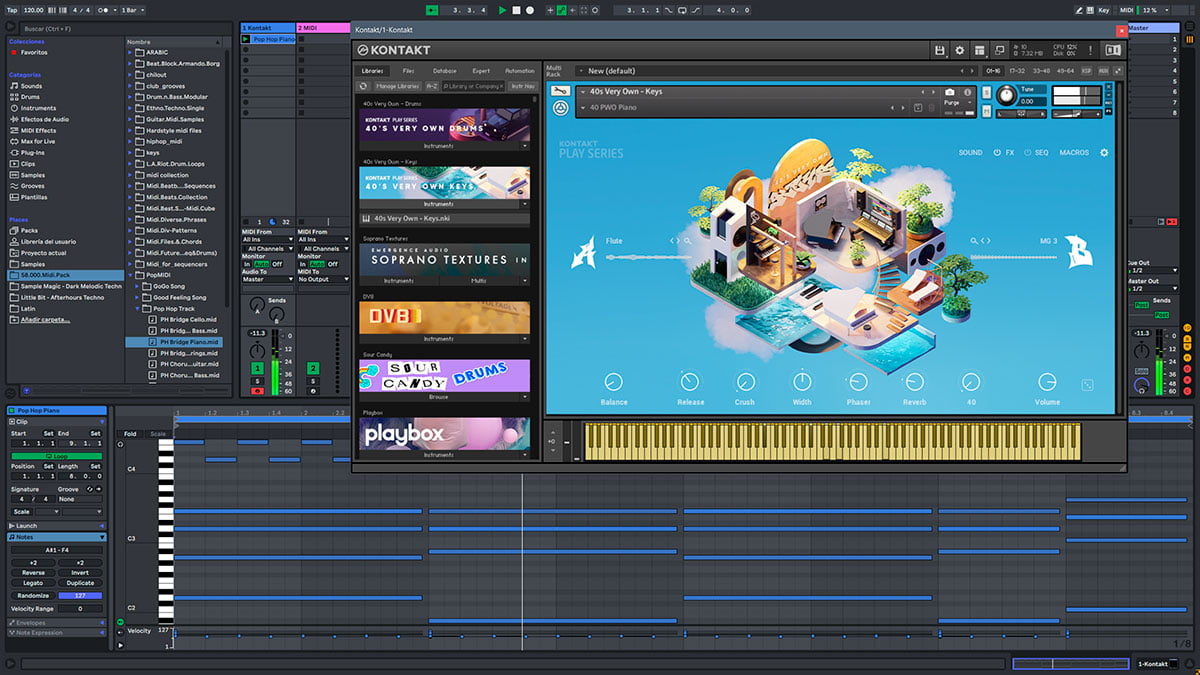Expand the Launch section in clip view

[x=57, y=525]
